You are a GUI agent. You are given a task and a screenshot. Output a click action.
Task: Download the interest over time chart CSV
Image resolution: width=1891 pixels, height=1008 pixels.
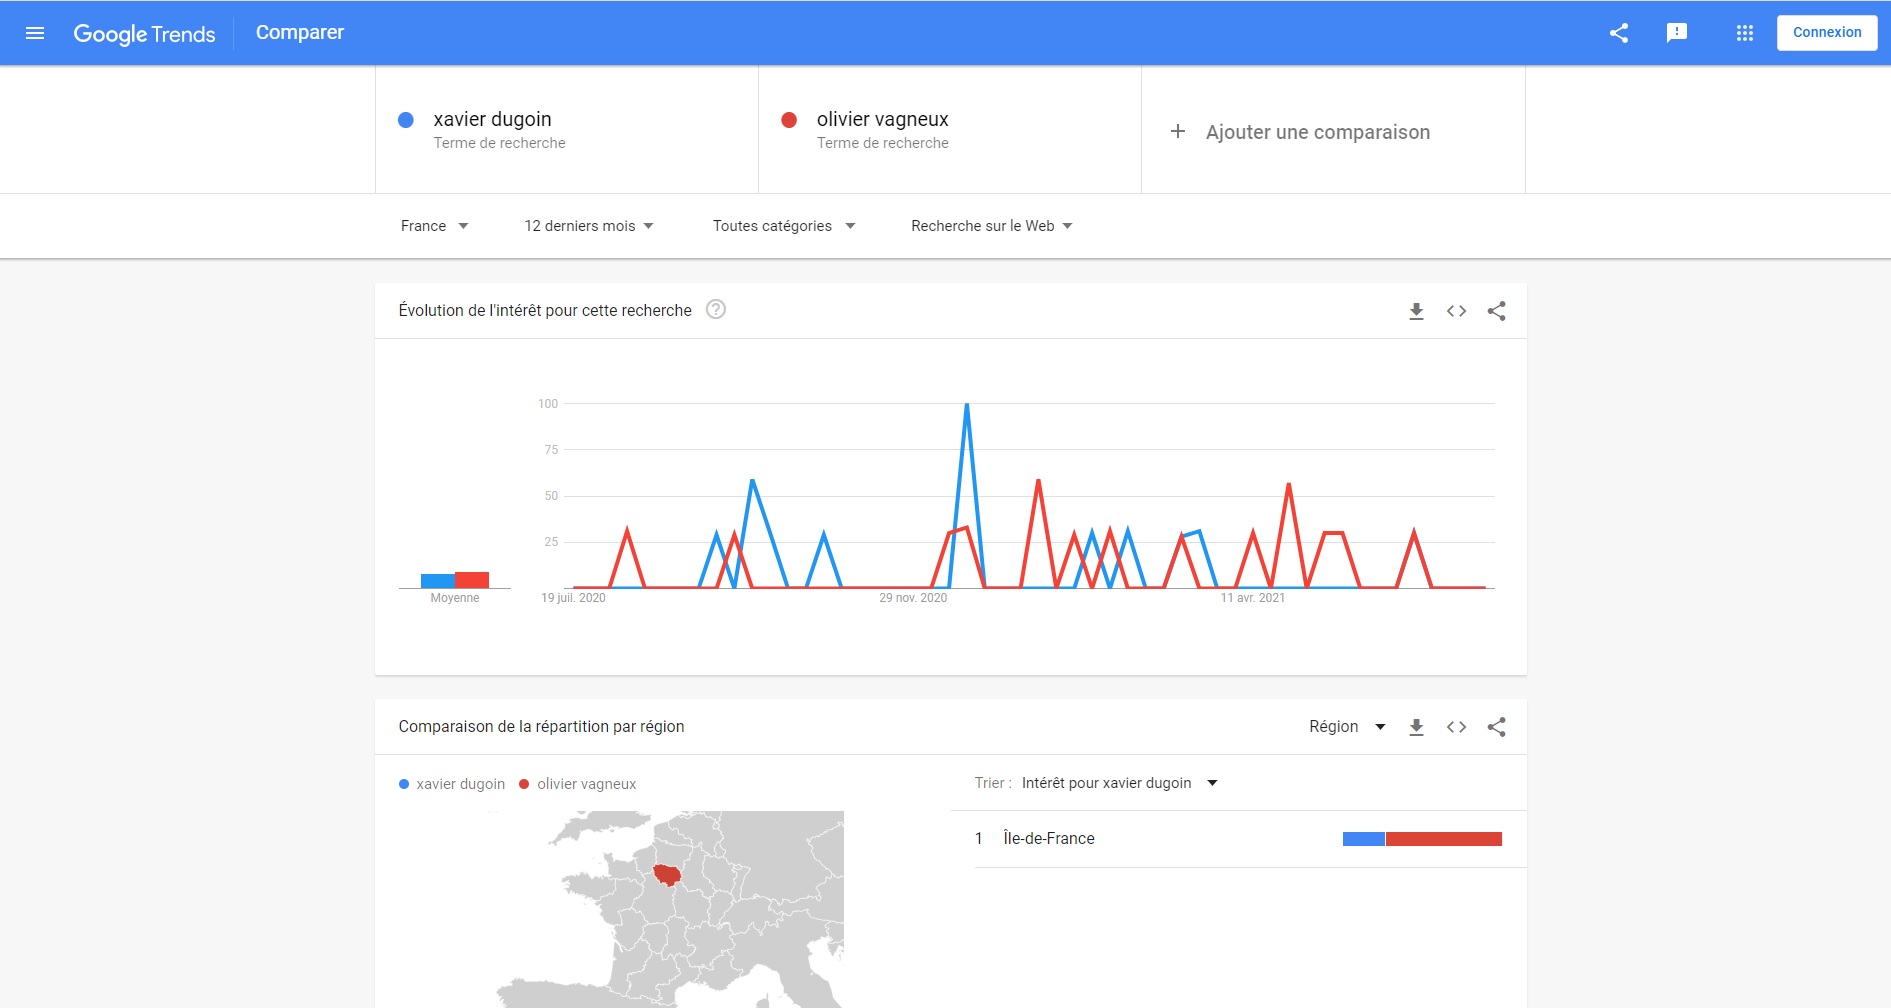point(1416,311)
